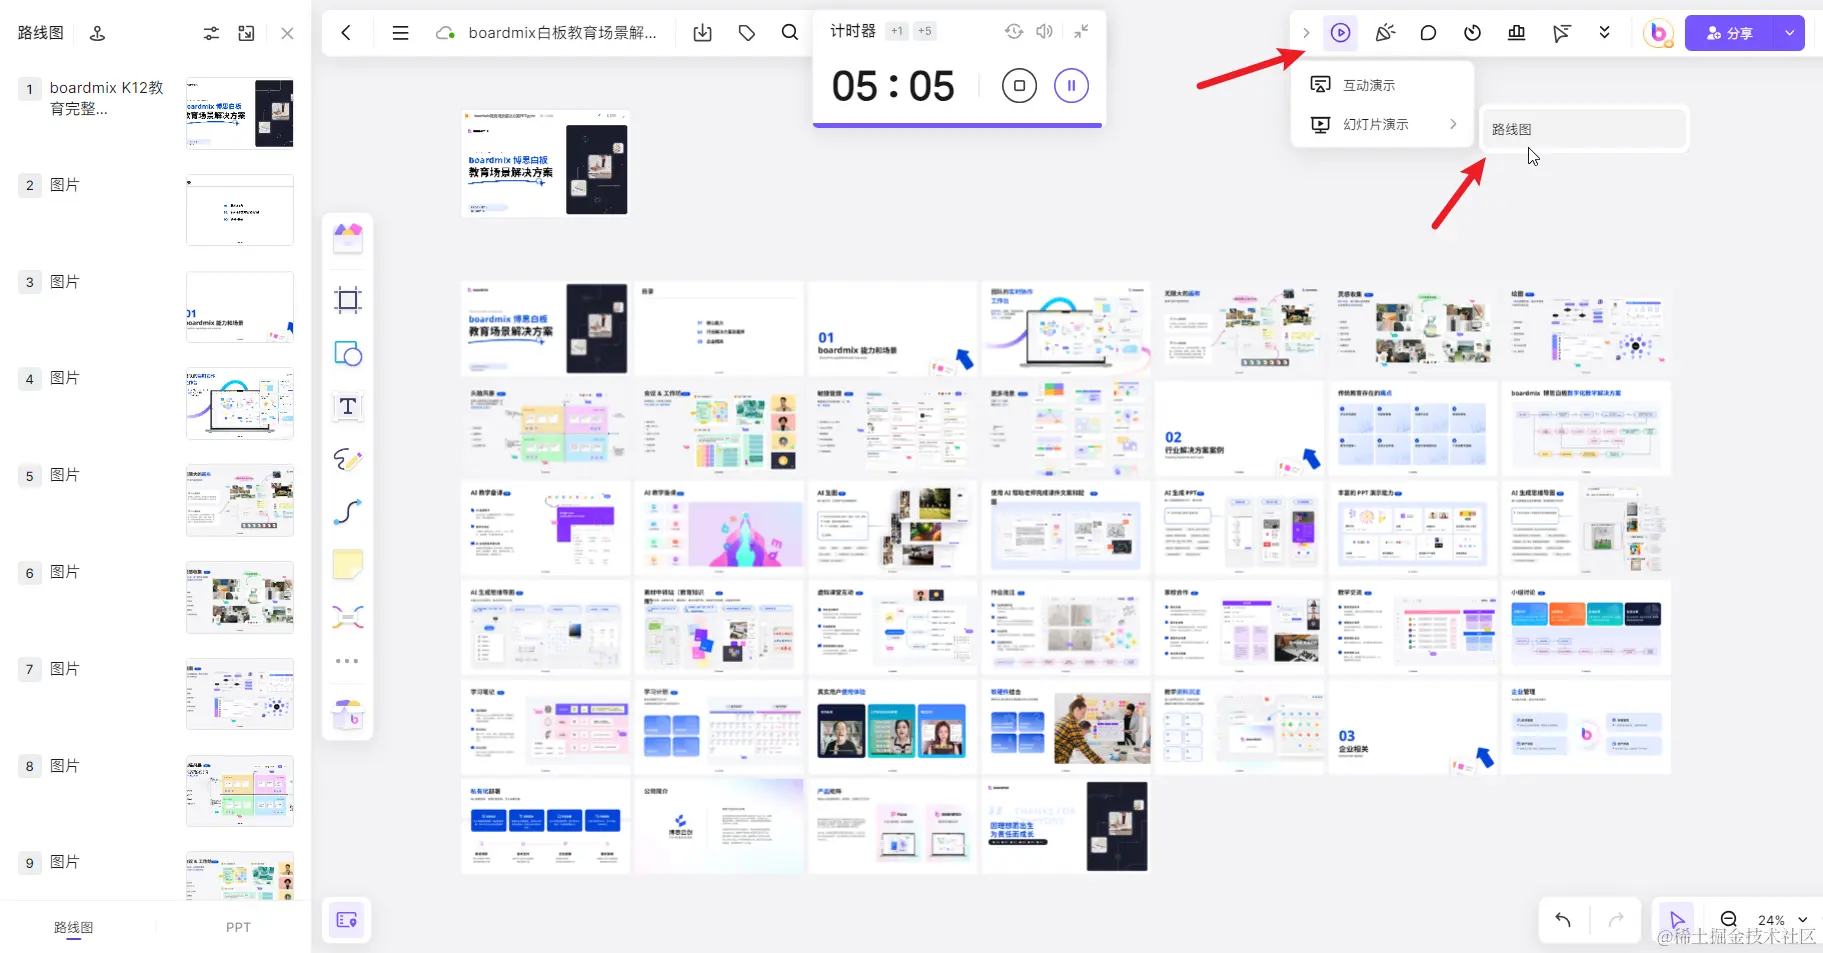Add a sticky note from the toolbar

347,564
